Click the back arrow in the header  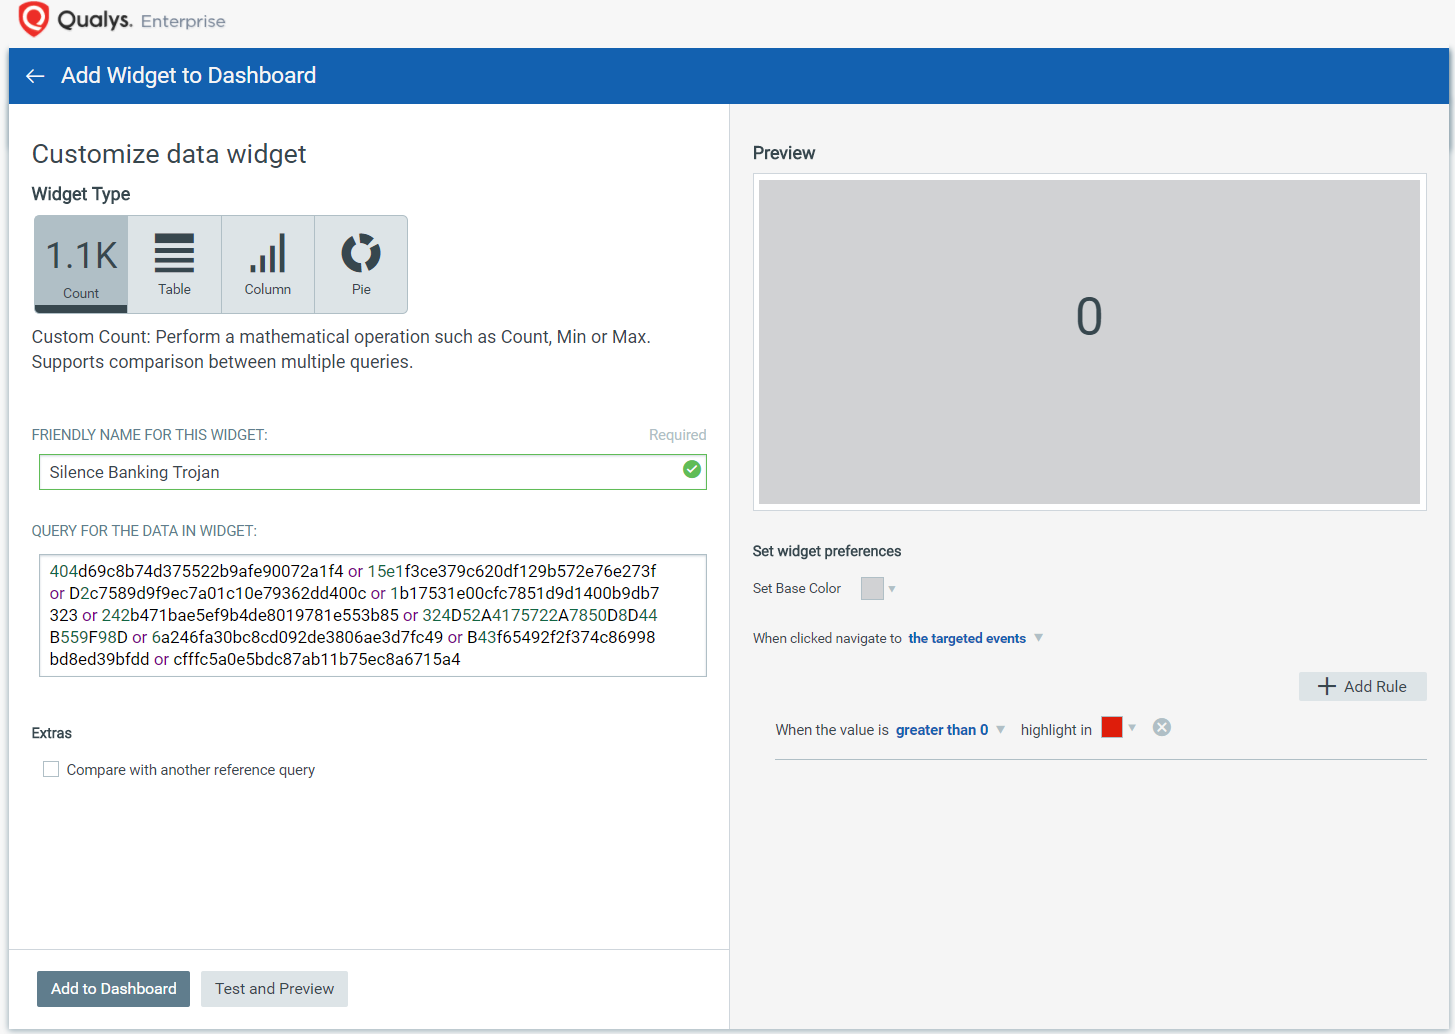[35, 76]
